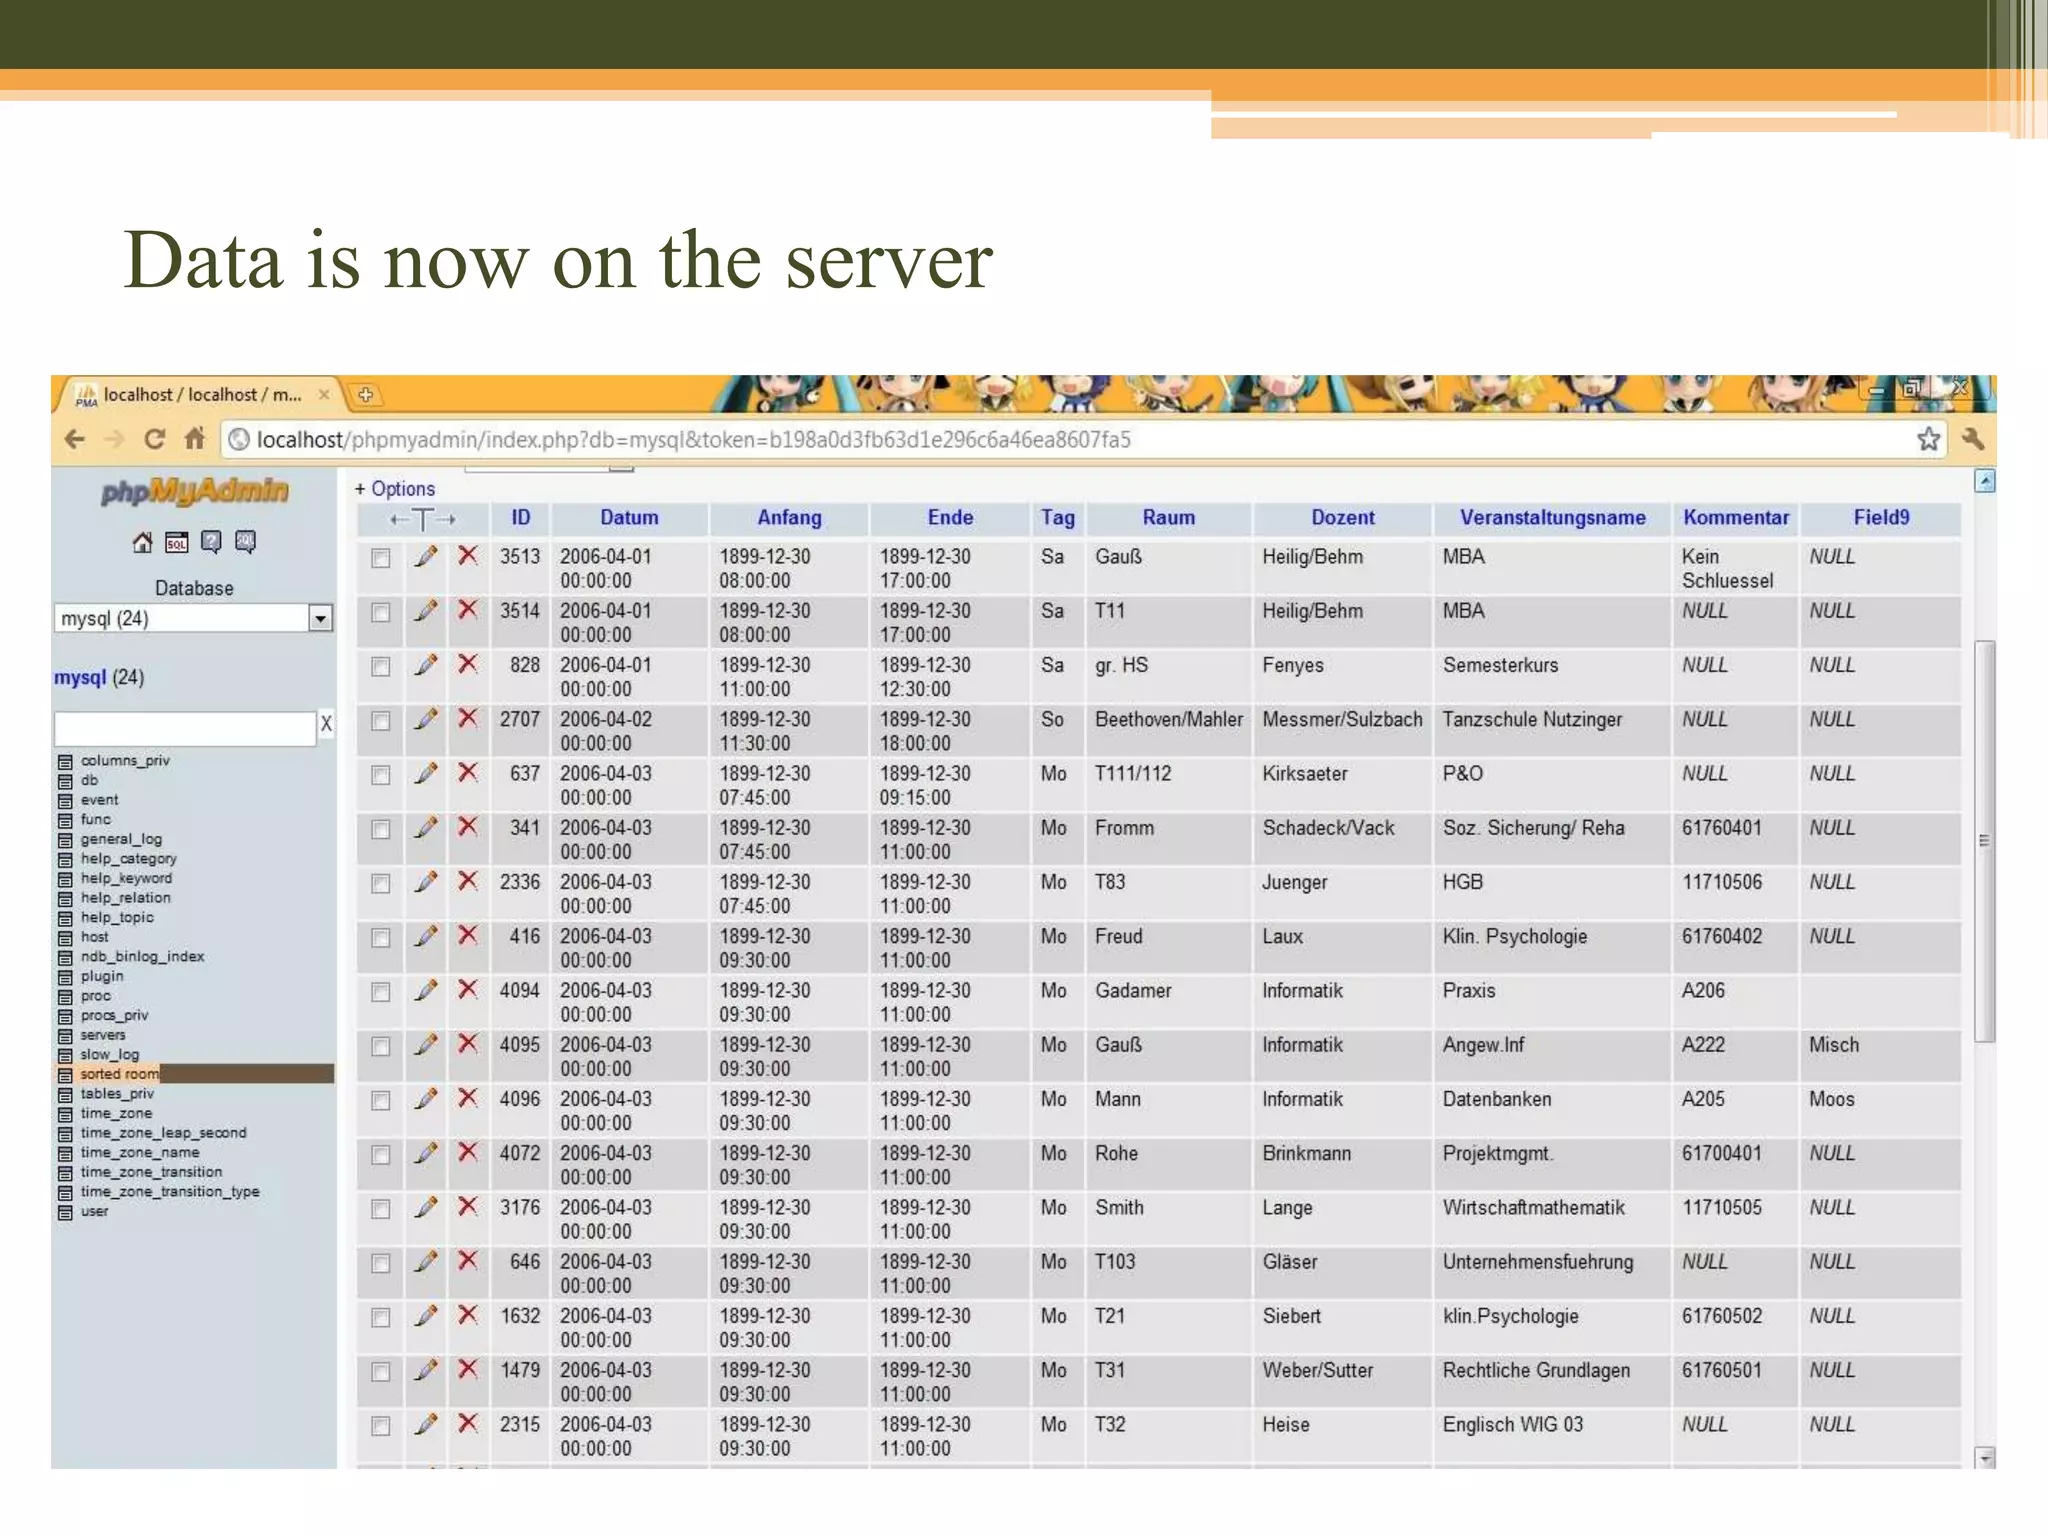Open the MySQL documentation icon
This screenshot has height=1536, width=2048.
245,543
